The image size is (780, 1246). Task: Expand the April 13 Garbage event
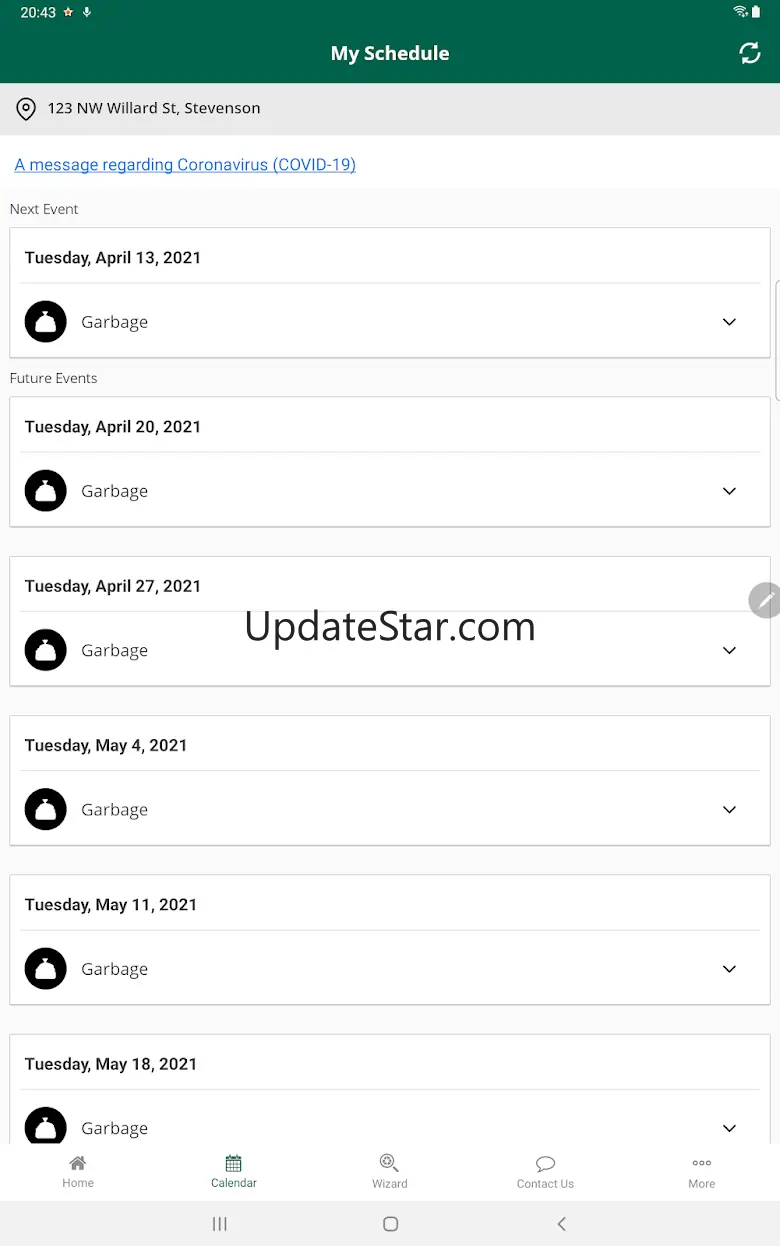tap(729, 322)
